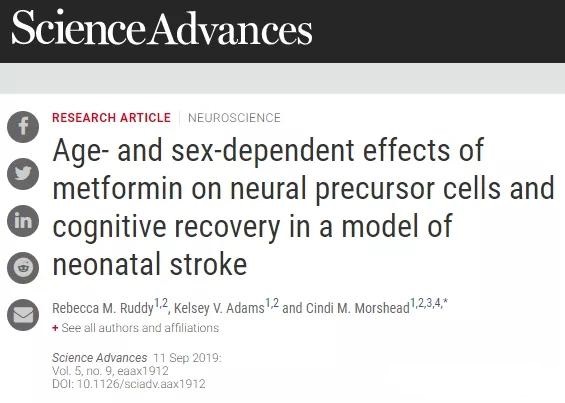Share article on Twitter
Image resolution: width=565 pixels, height=403 pixels.
coord(23,174)
